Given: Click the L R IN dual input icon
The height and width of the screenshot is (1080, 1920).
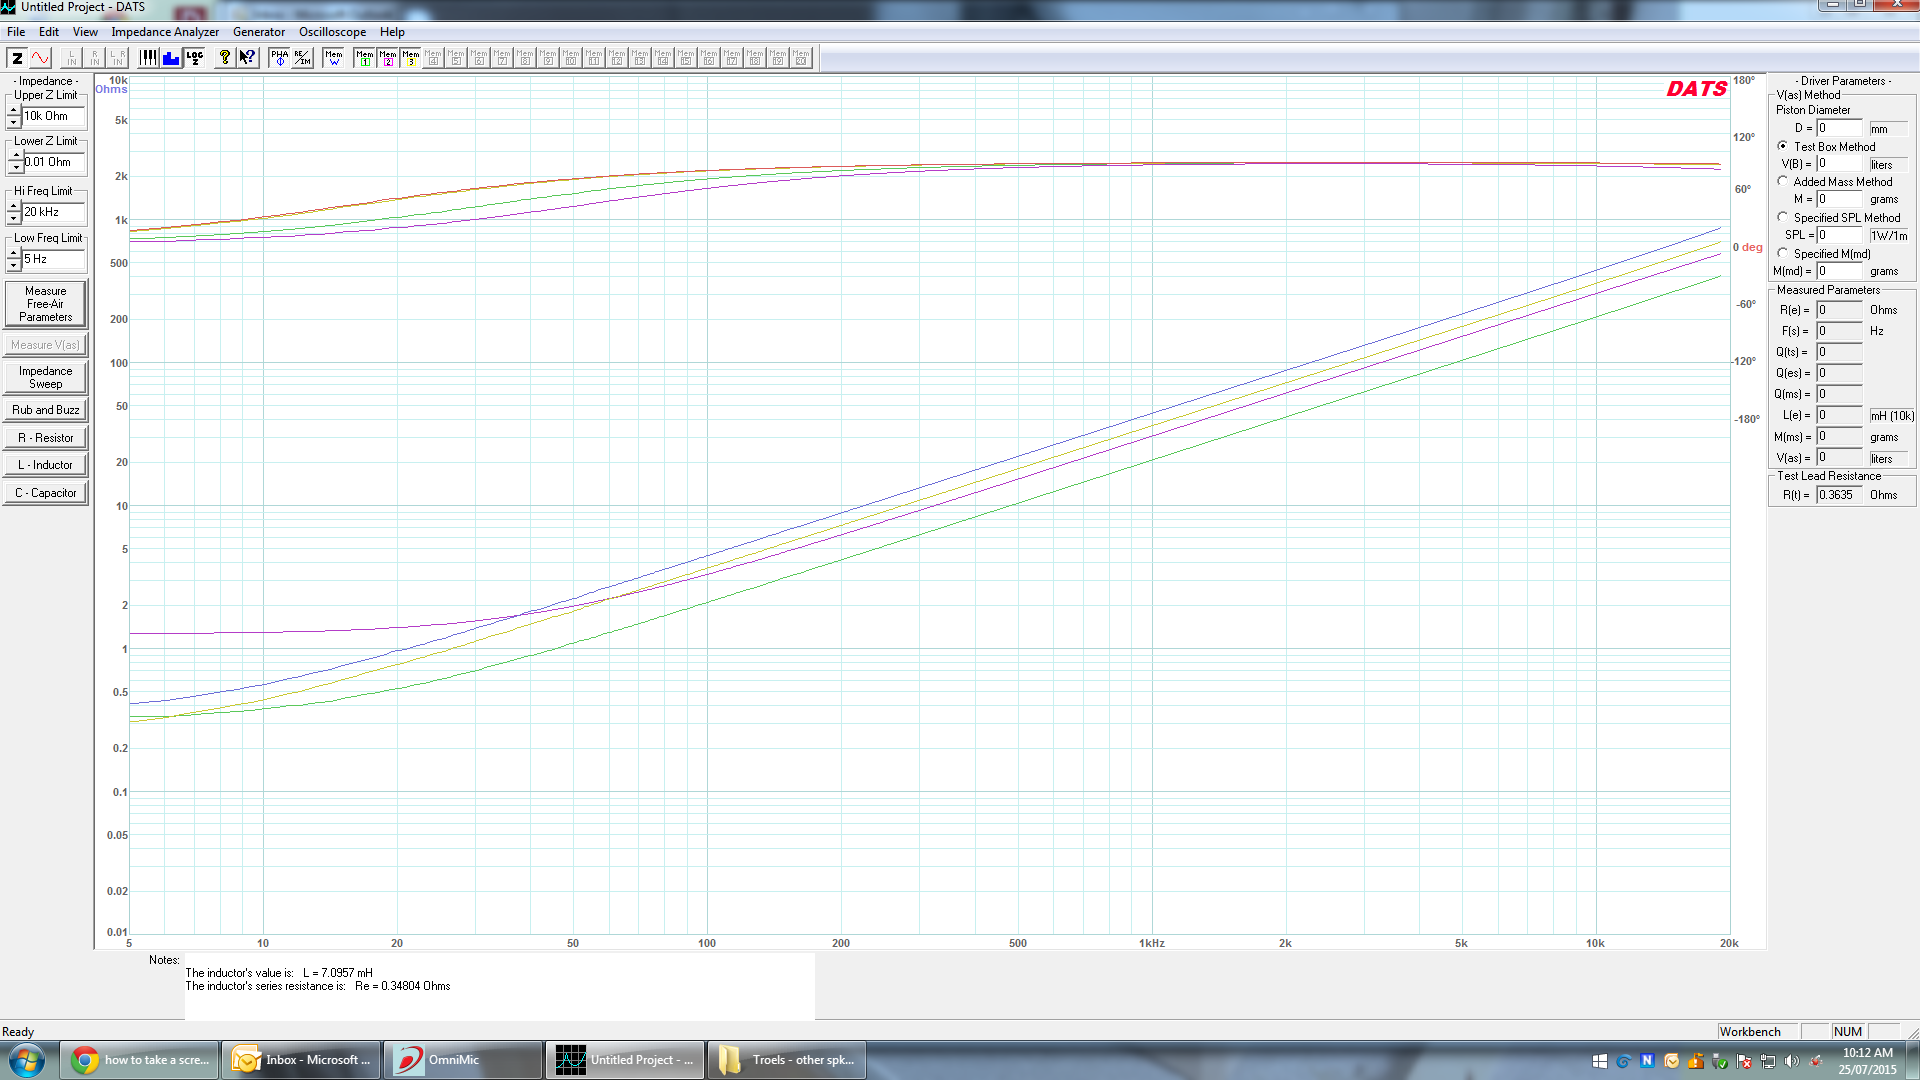Looking at the screenshot, I should [118, 58].
